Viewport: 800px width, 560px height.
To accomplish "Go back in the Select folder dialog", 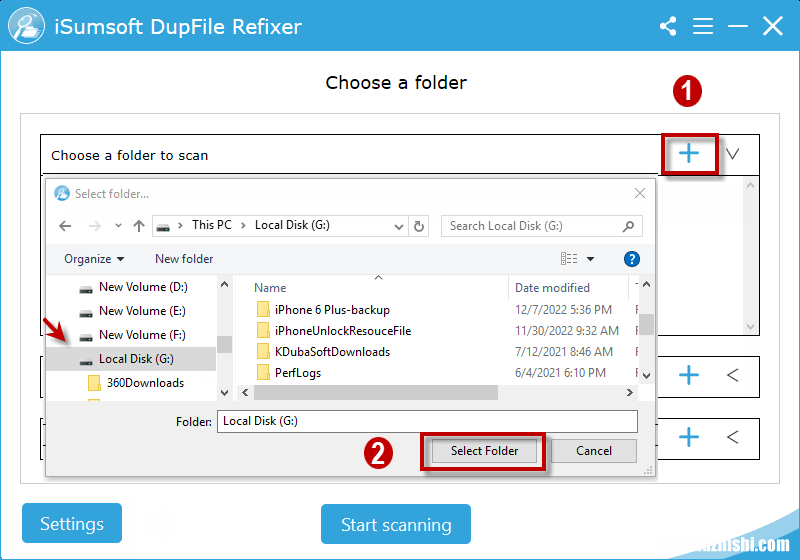I will pyautogui.click(x=65, y=226).
